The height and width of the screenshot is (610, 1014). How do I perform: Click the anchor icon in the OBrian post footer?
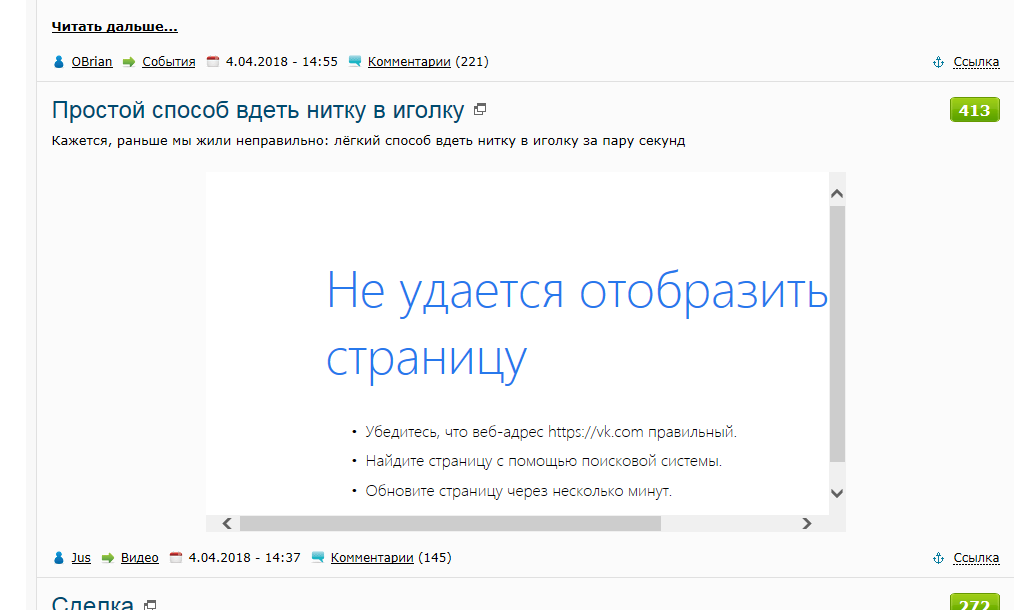(x=938, y=62)
